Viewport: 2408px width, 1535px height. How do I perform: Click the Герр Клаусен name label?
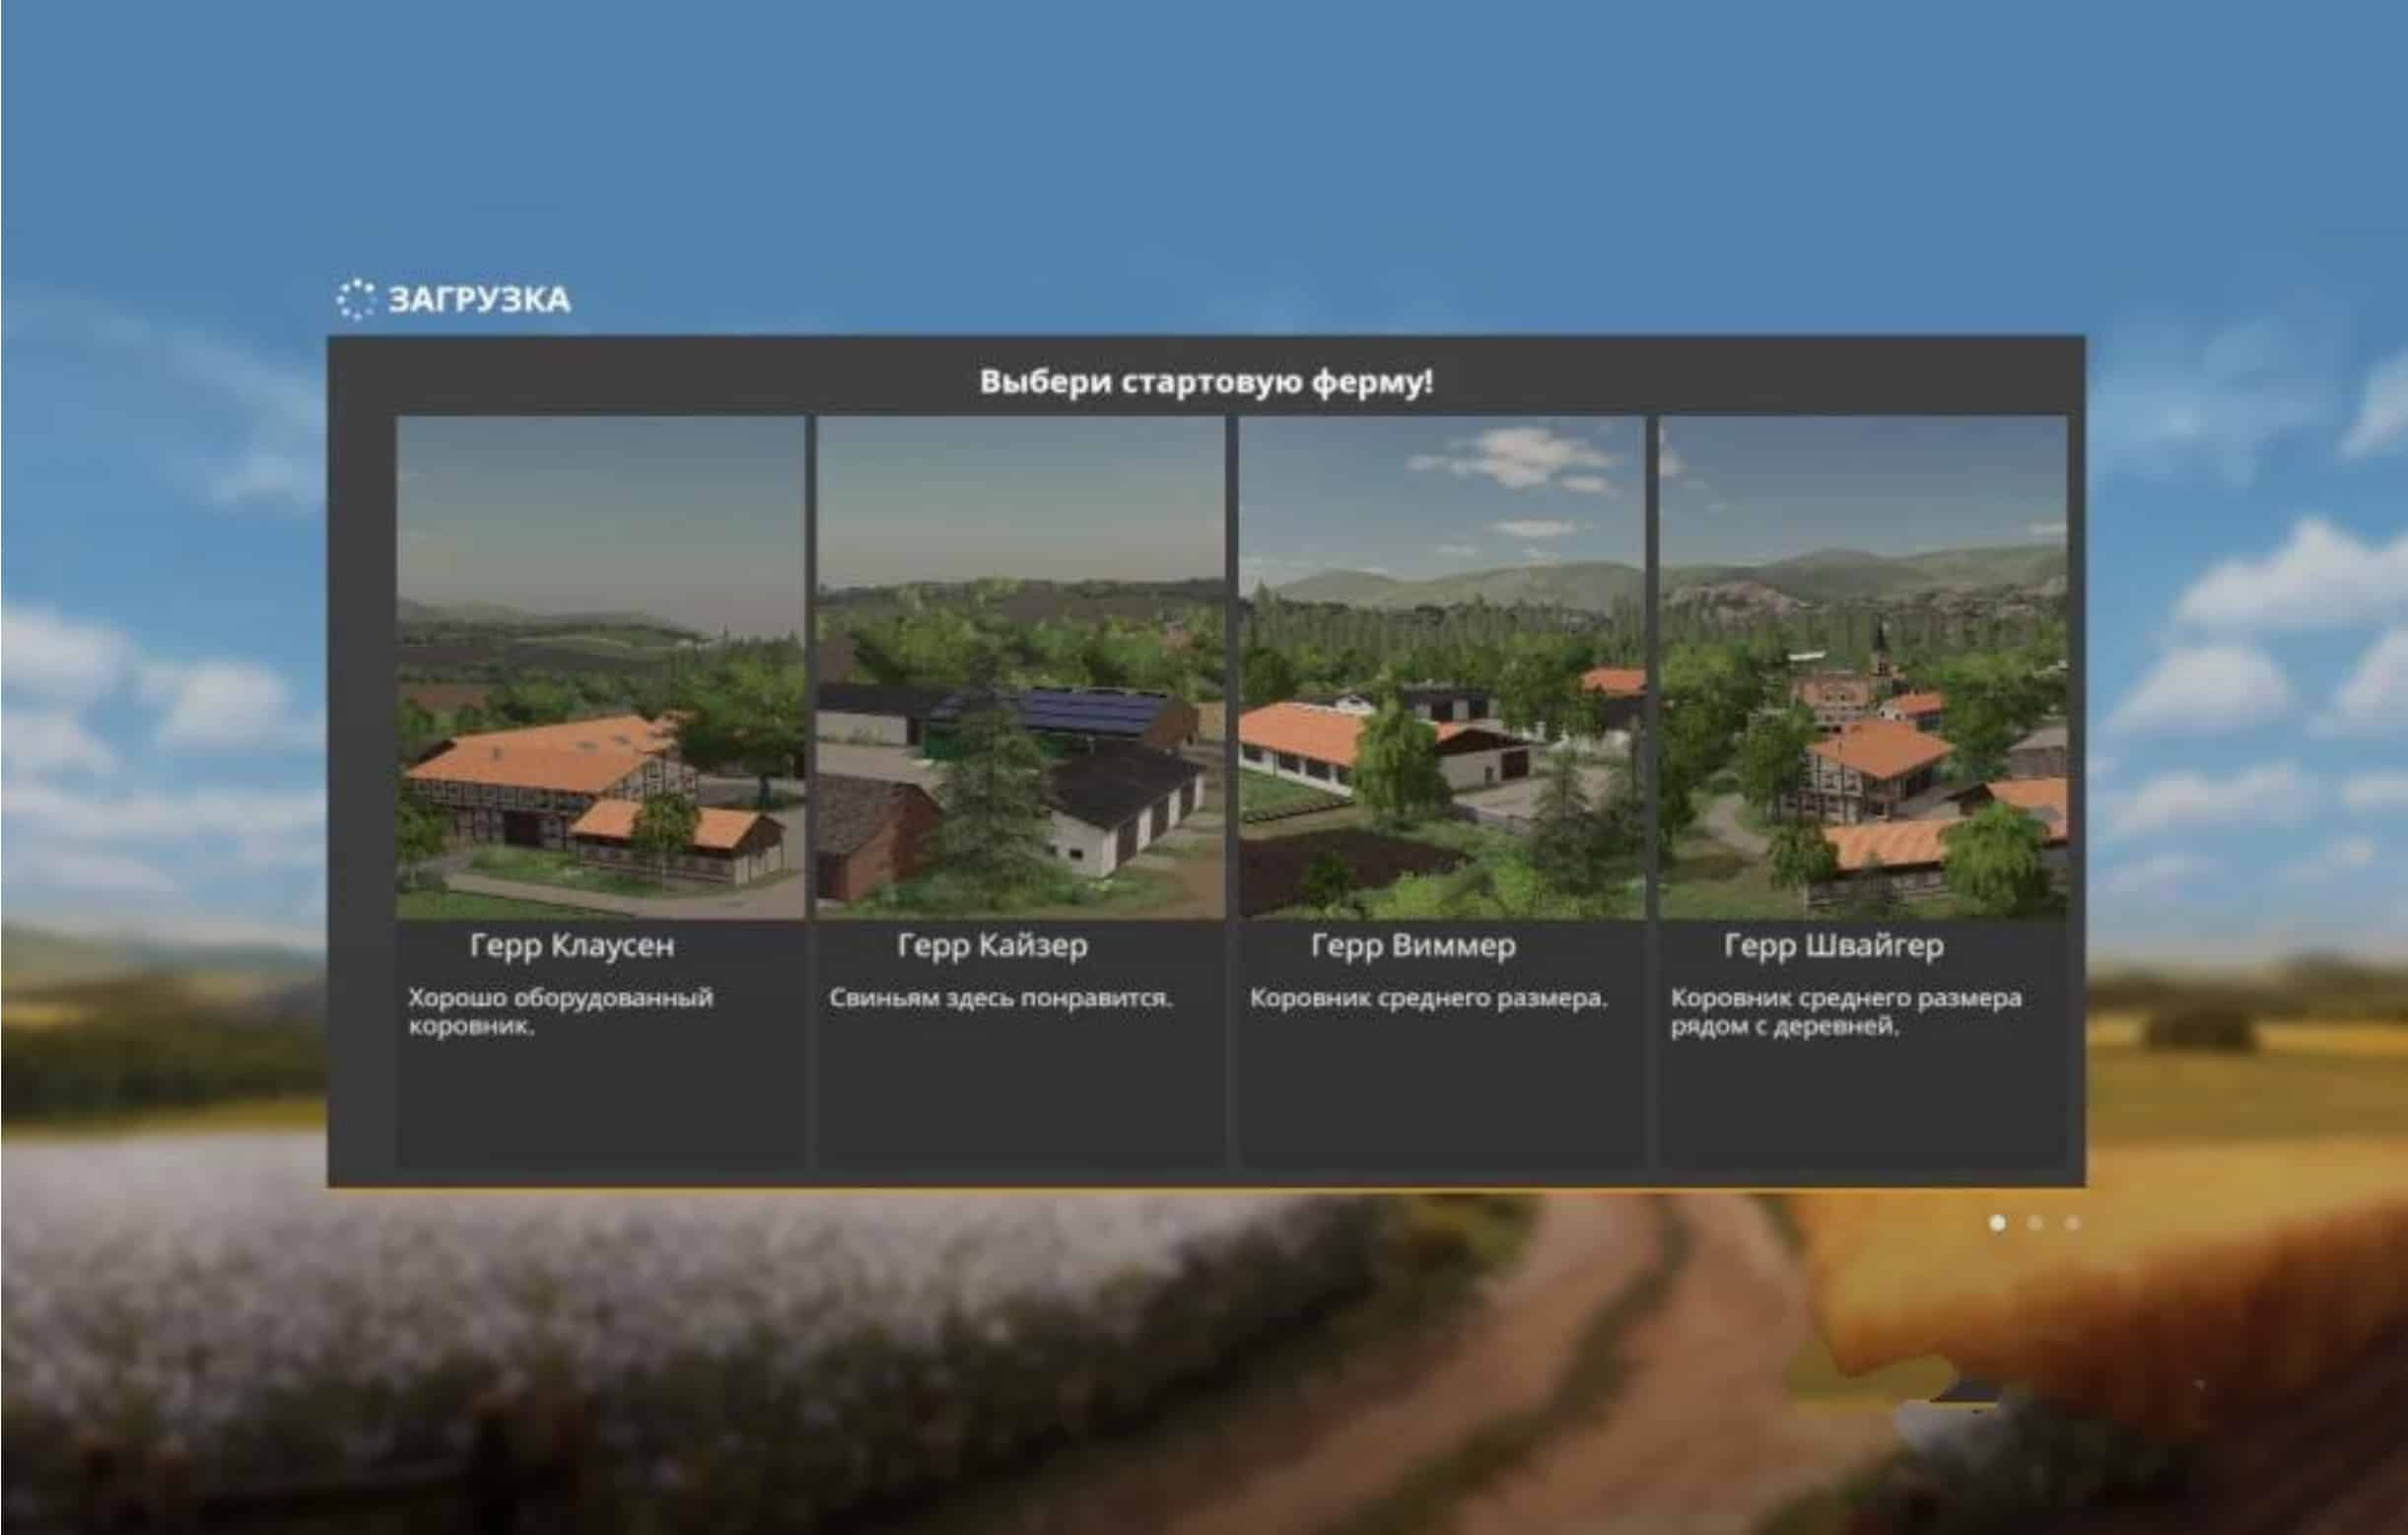point(572,945)
